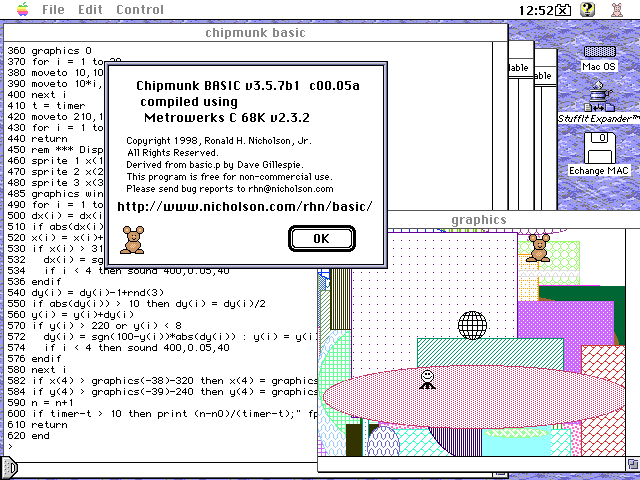Image resolution: width=640 pixels, height=480 pixels.
Task: Click line "560 y(i) = y(i)+dy(i)"
Action: point(71,315)
